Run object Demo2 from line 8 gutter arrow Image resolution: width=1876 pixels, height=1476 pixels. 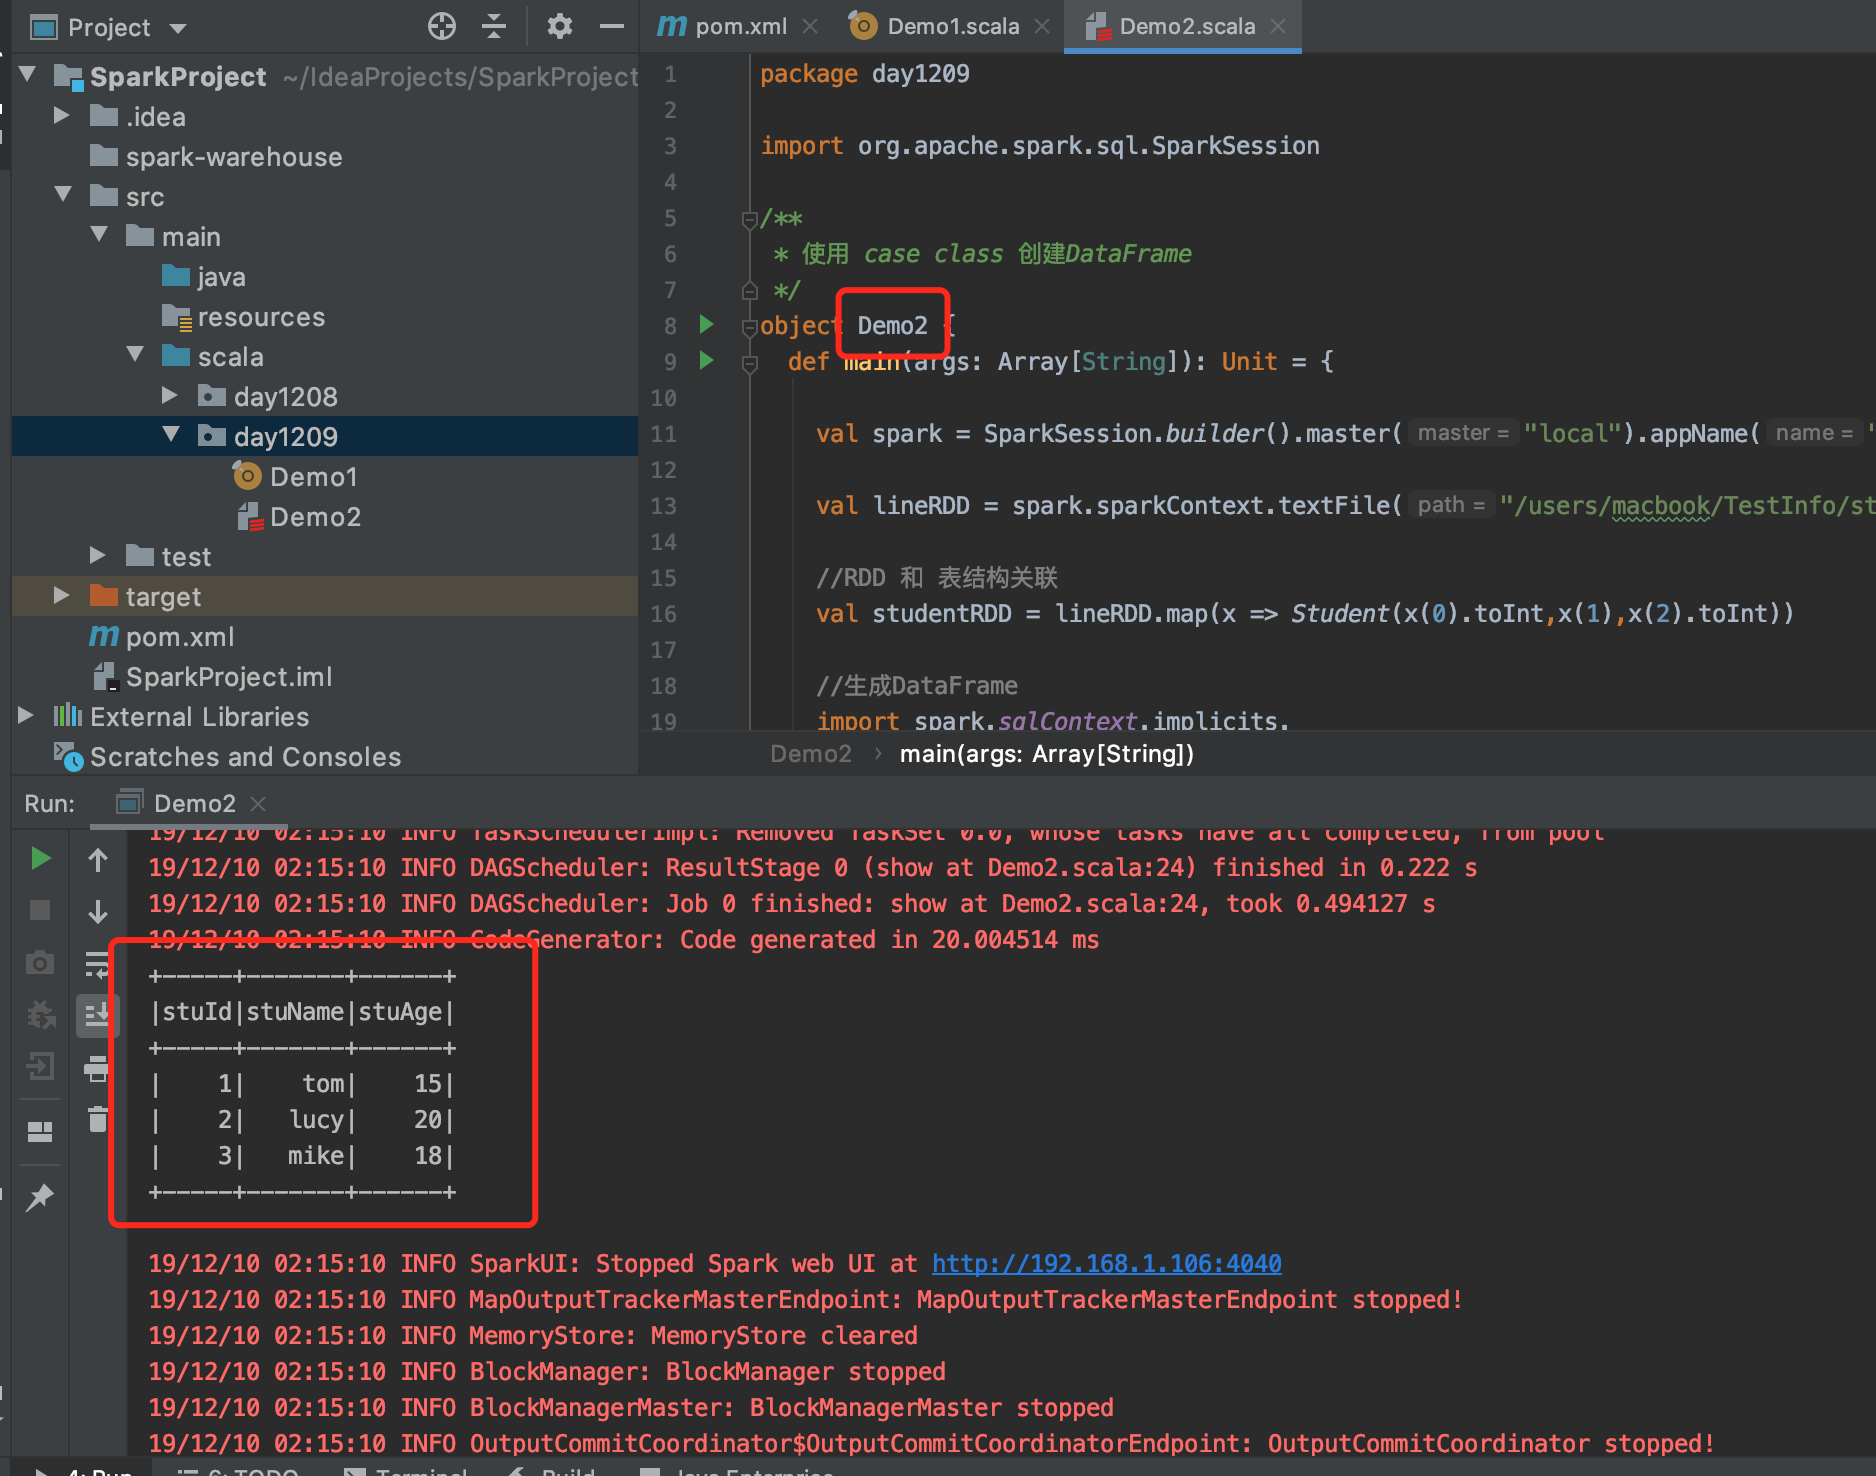coord(707,324)
